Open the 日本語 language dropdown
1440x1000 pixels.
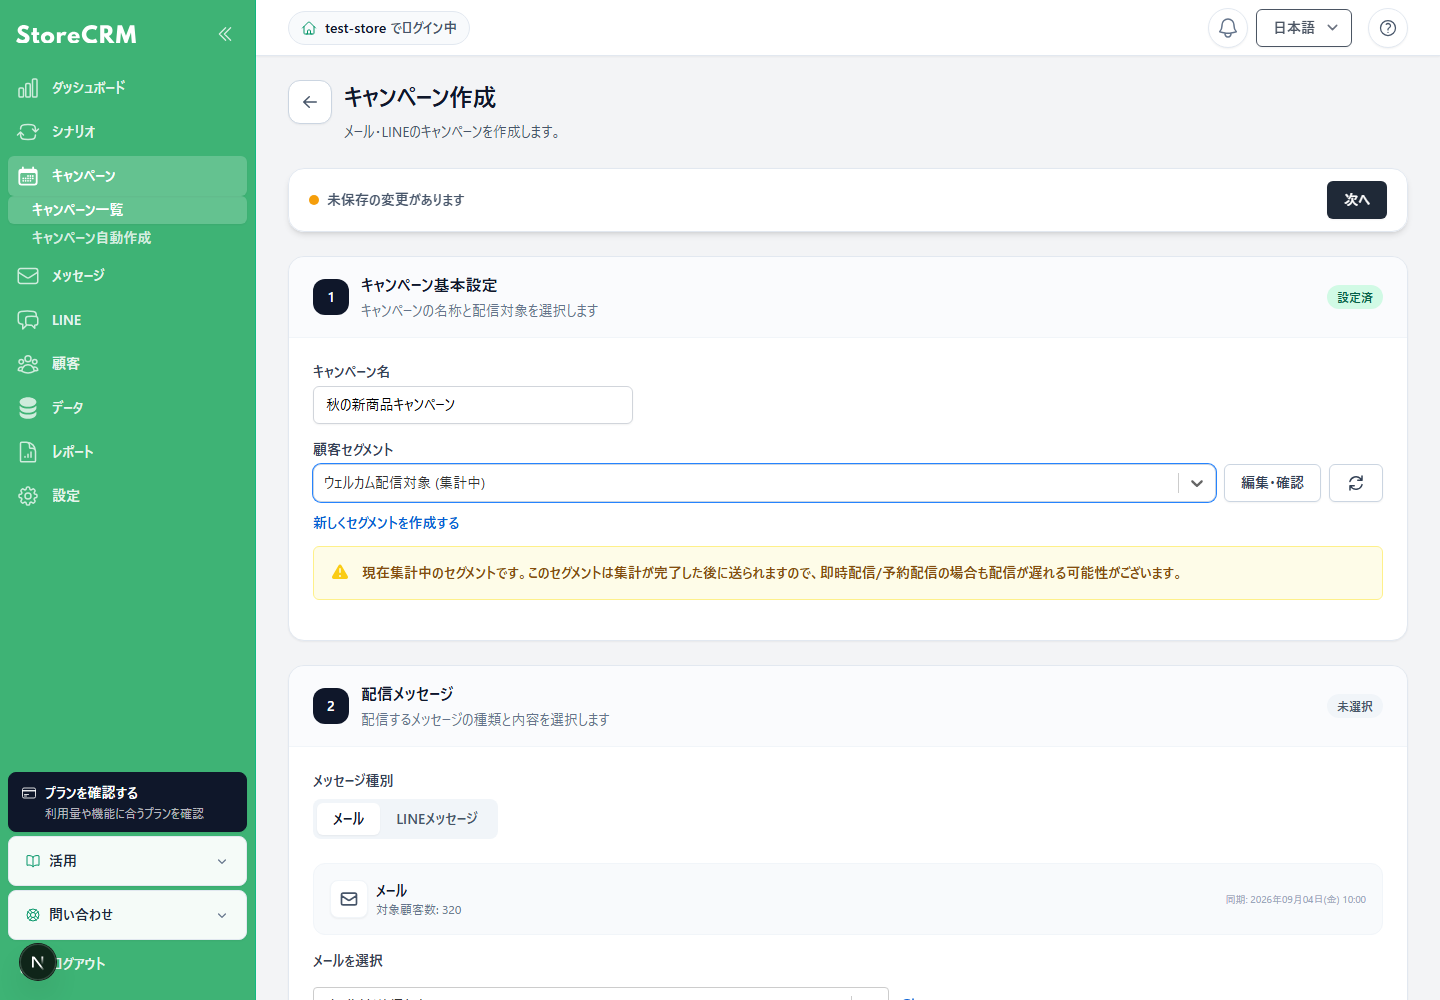point(1304,28)
